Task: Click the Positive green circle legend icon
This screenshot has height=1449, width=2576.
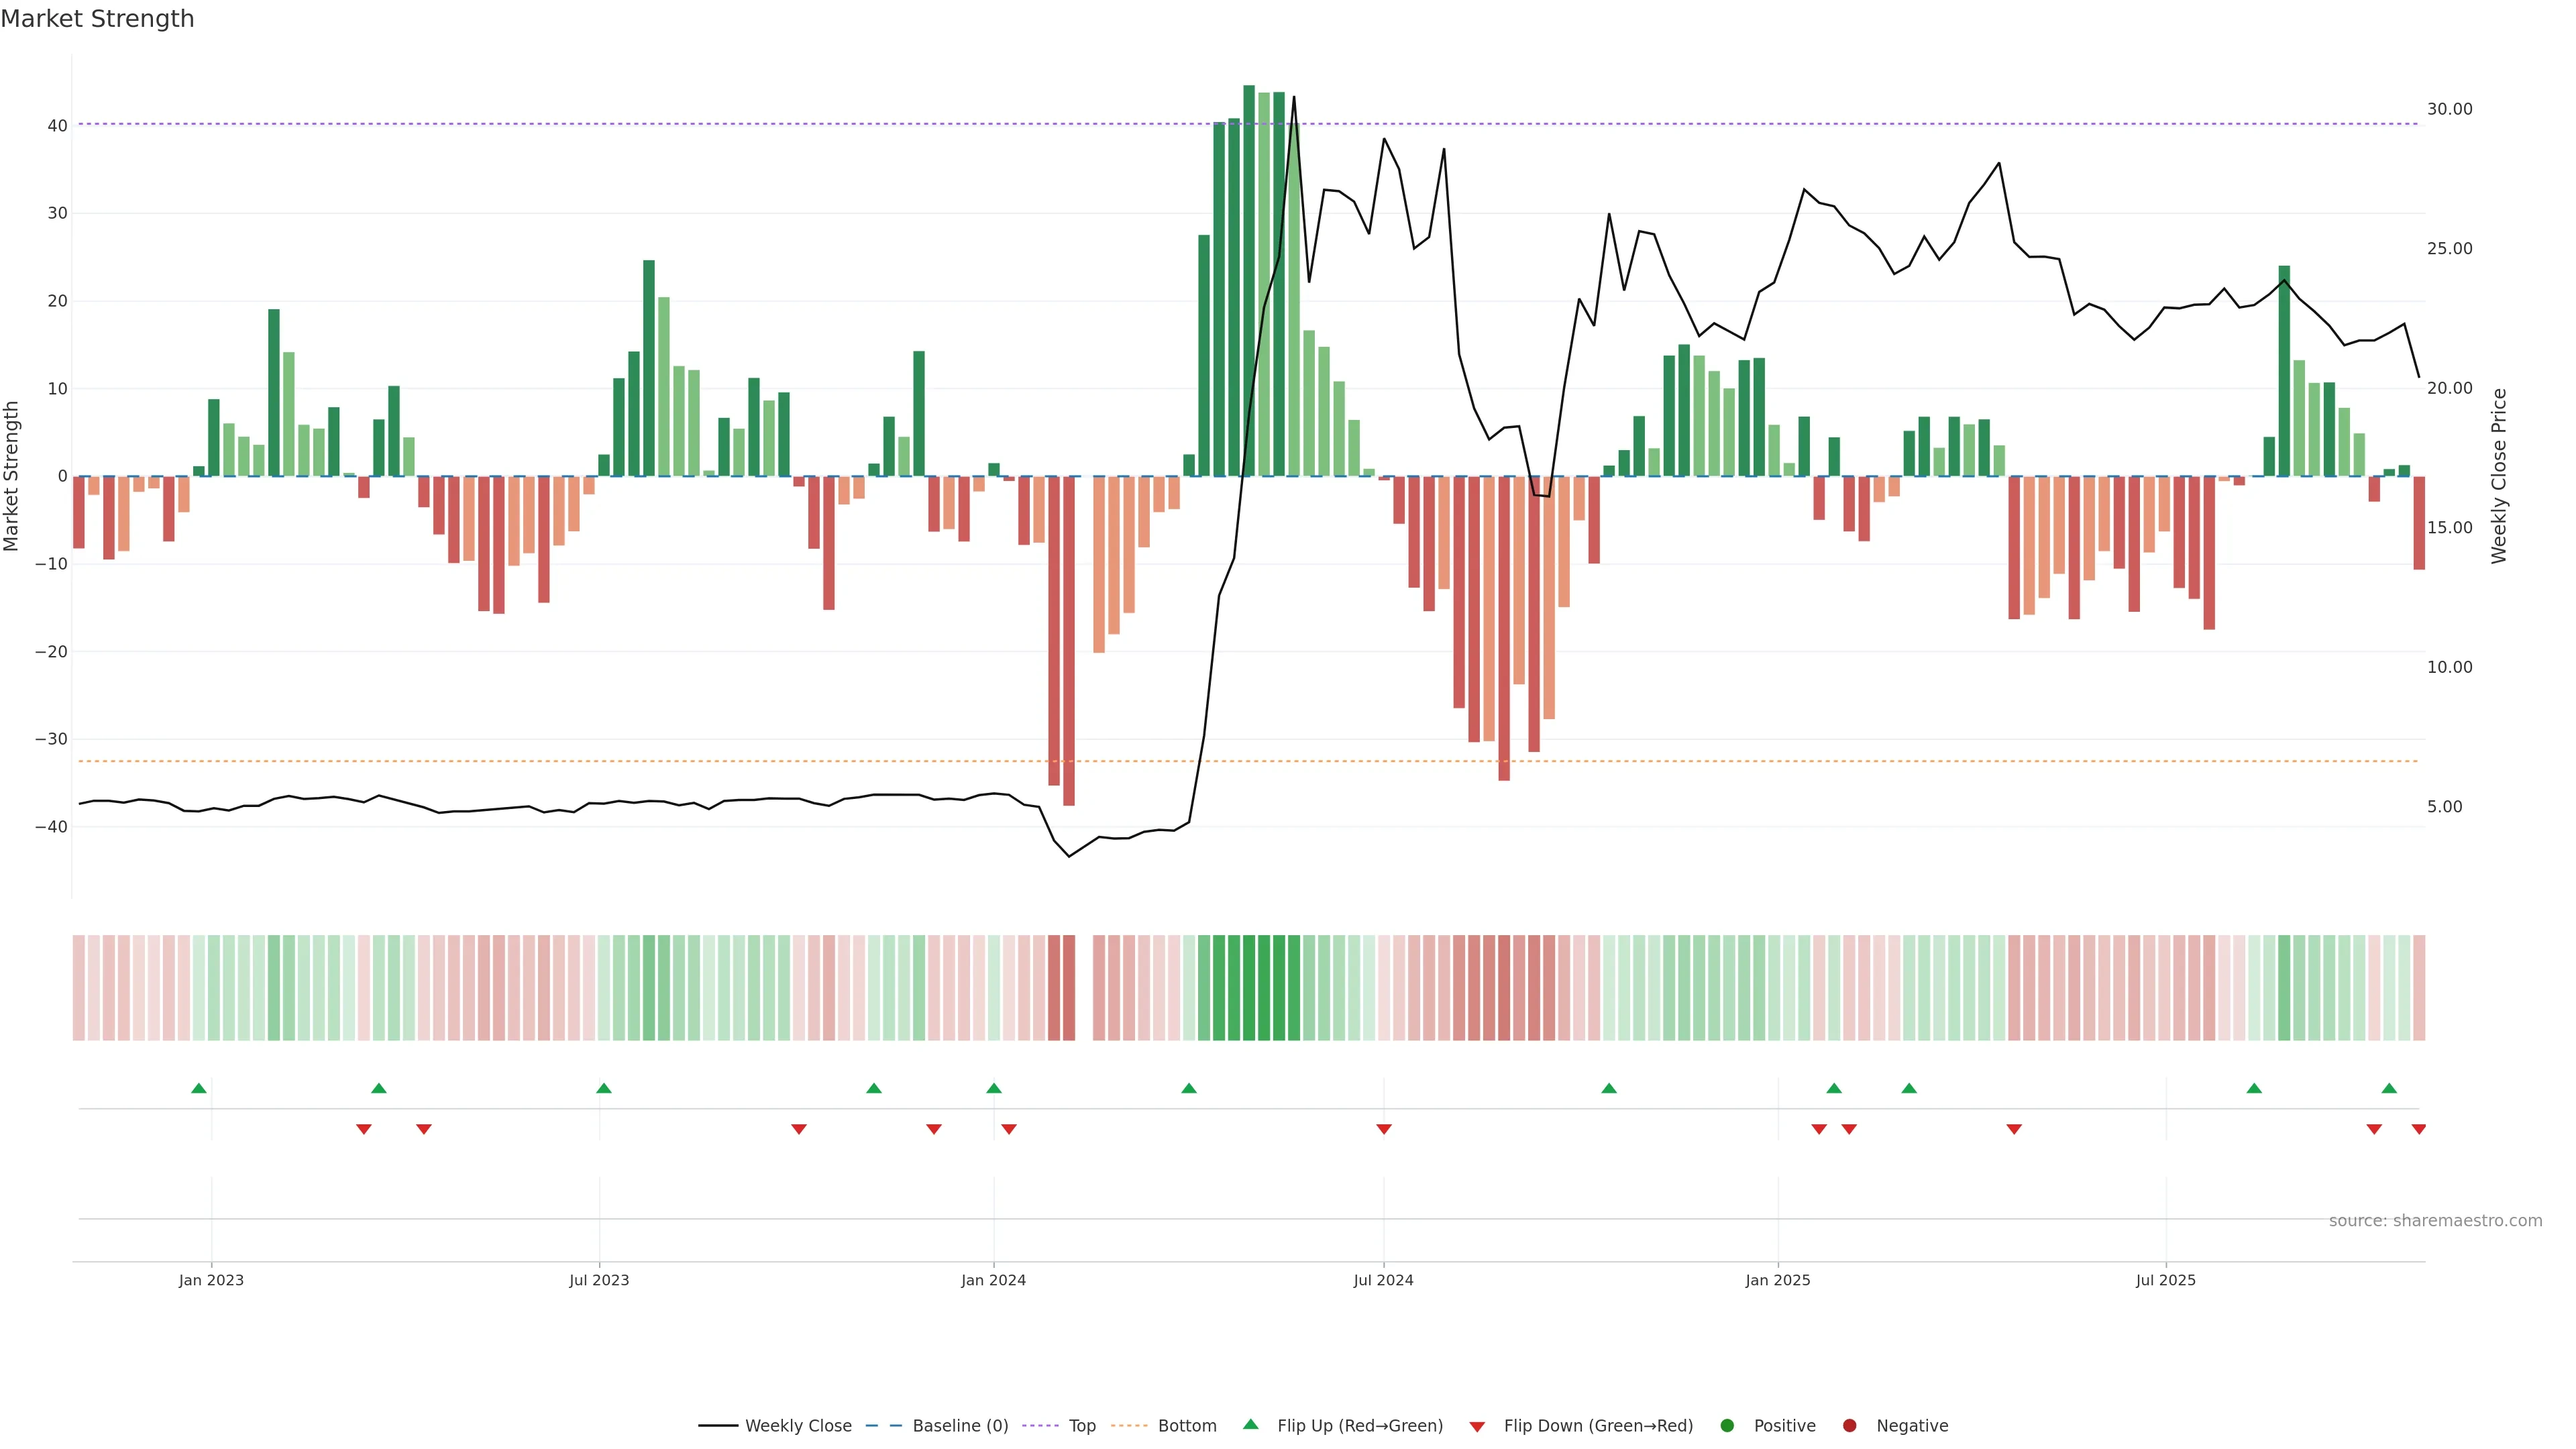Action: click(1727, 1426)
